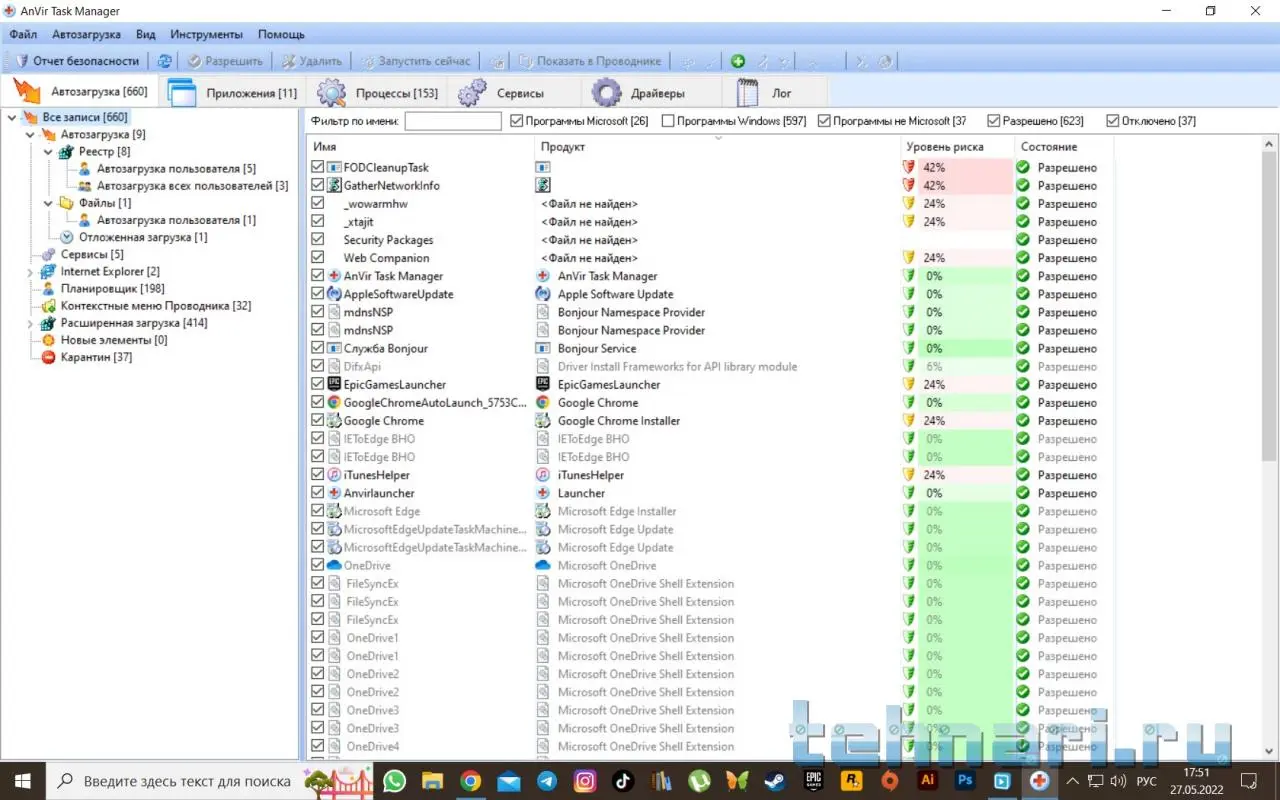Click the risk shield icon for FODCleanupTask
The image size is (1280, 800).
[909, 167]
